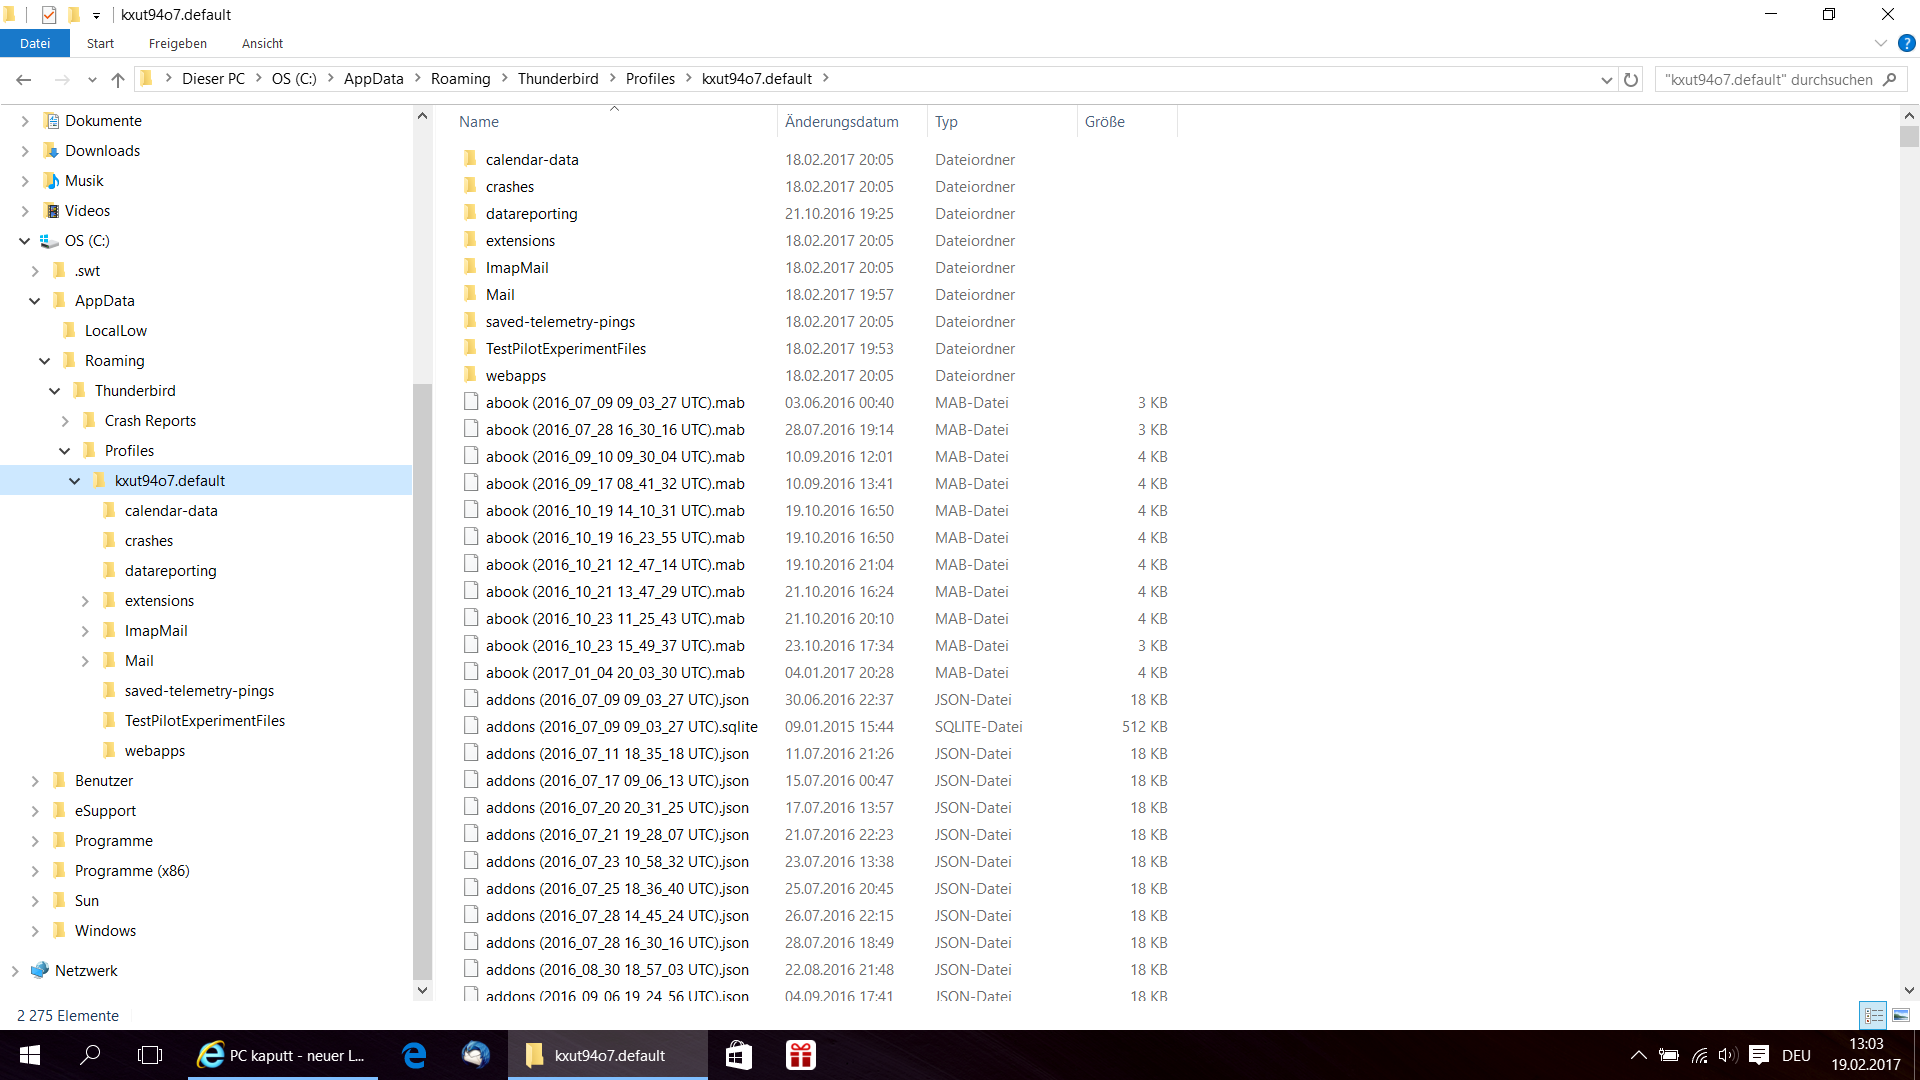Click the Properties quick access checkmark icon
The image size is (1920, 1080).
[48, 14]
